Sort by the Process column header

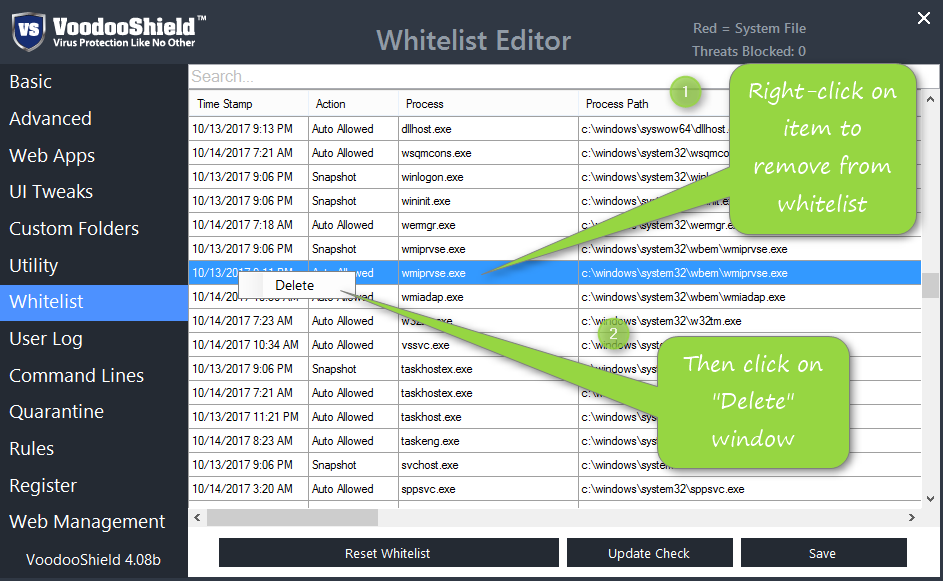tap(488, 103)
